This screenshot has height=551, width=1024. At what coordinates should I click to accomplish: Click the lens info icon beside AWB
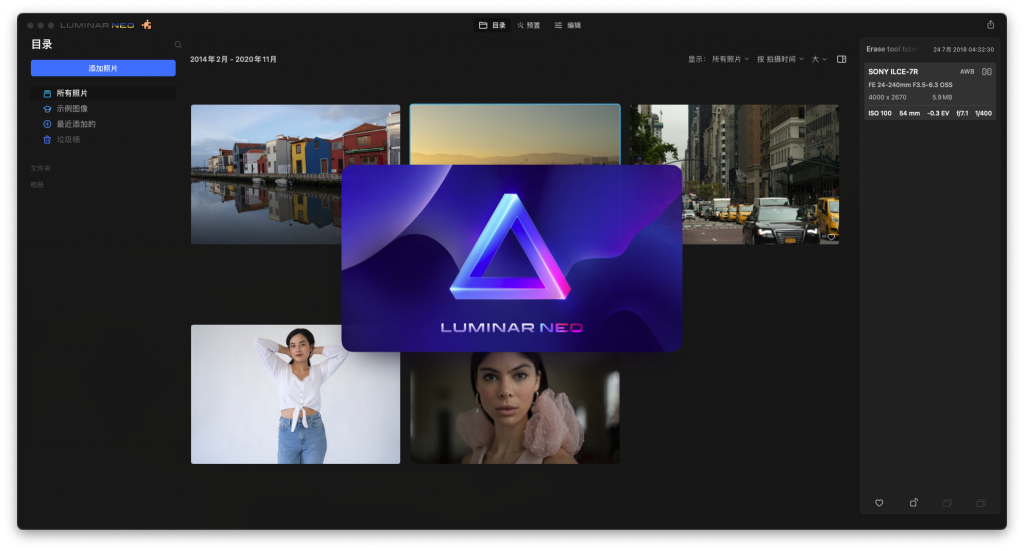pyautogui.click(x=987, y=72)
